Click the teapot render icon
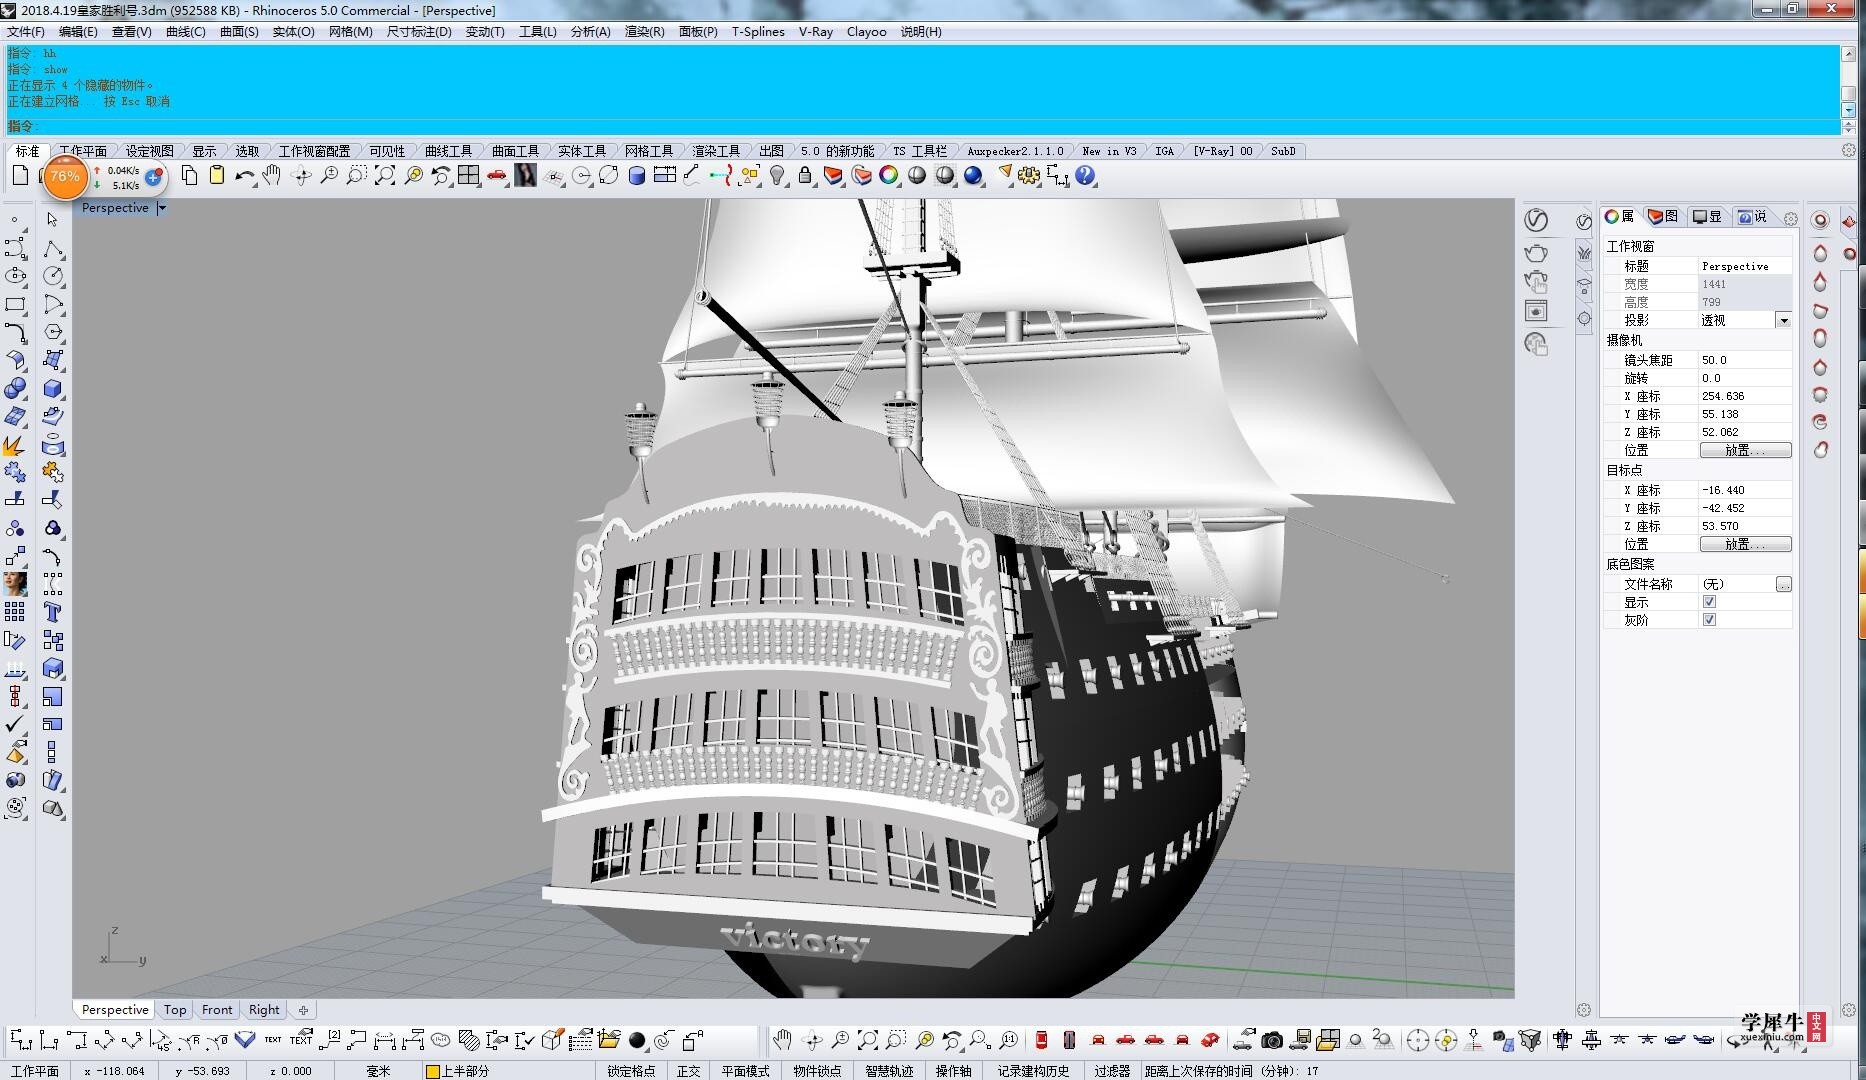1866x1080 pixels. (x=1536, y=252)
